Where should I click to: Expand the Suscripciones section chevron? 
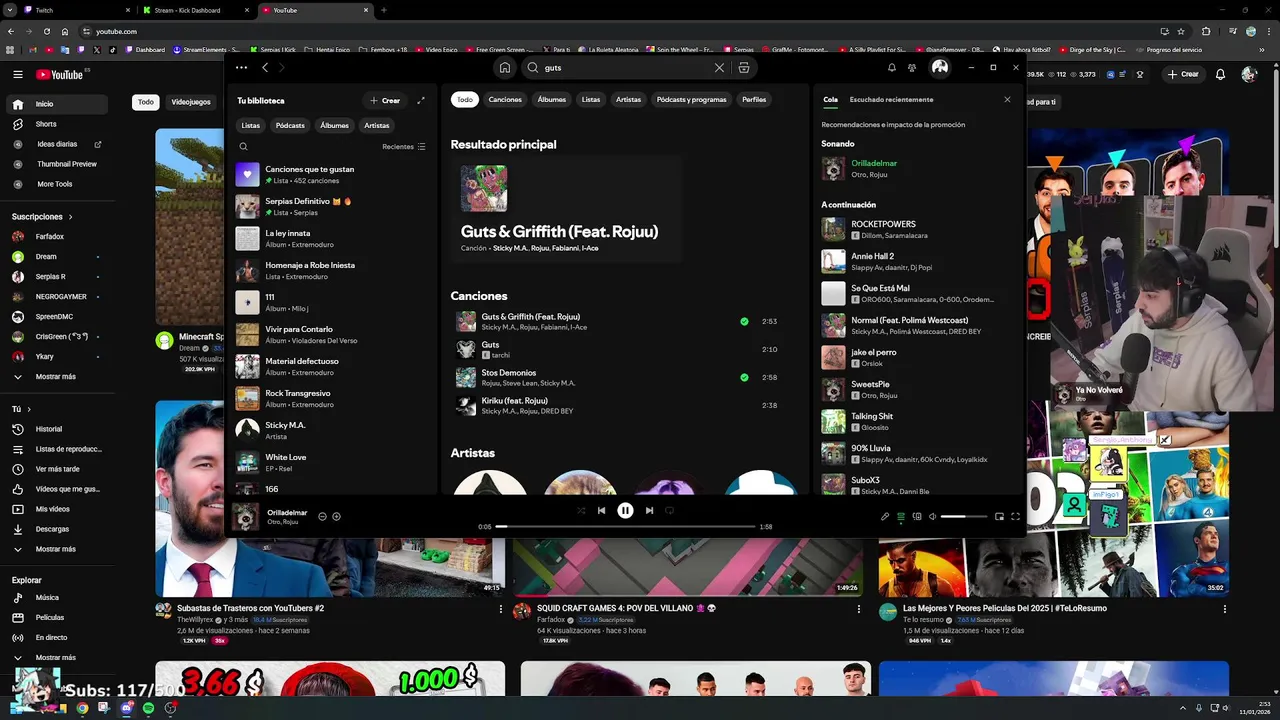coord(71,217)
